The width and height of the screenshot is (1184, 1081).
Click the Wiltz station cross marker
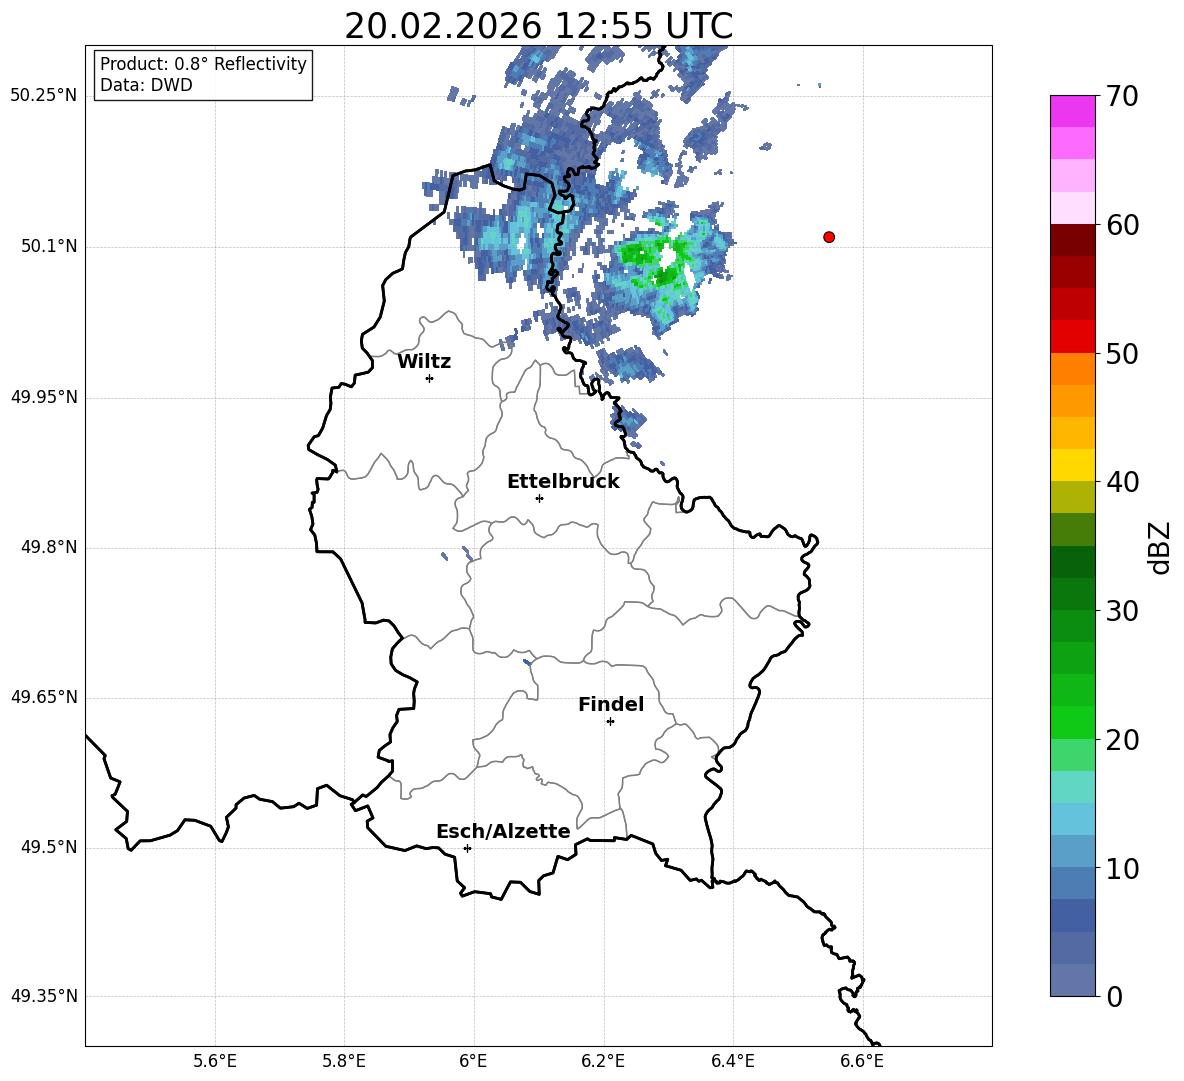tap(430, 378)
